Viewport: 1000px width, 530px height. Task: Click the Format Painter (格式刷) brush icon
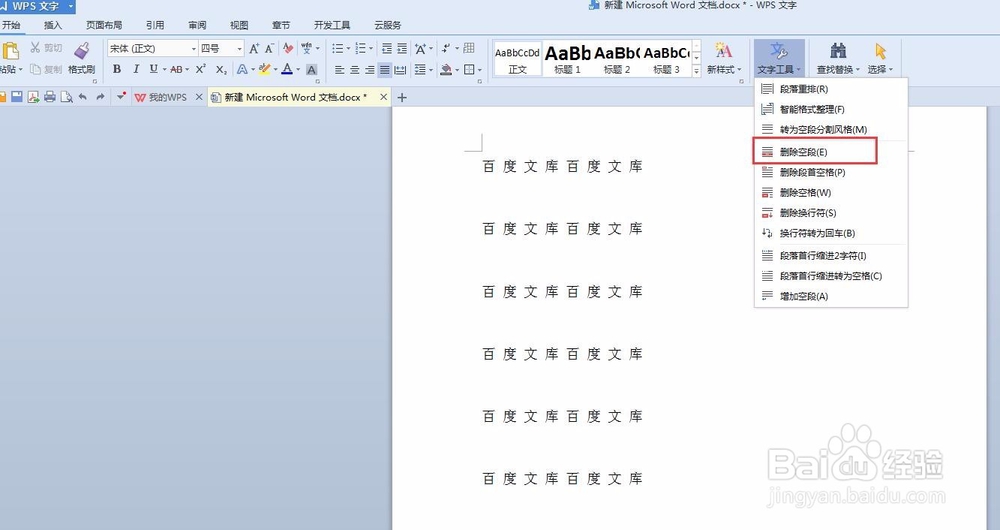pos(82,51)
